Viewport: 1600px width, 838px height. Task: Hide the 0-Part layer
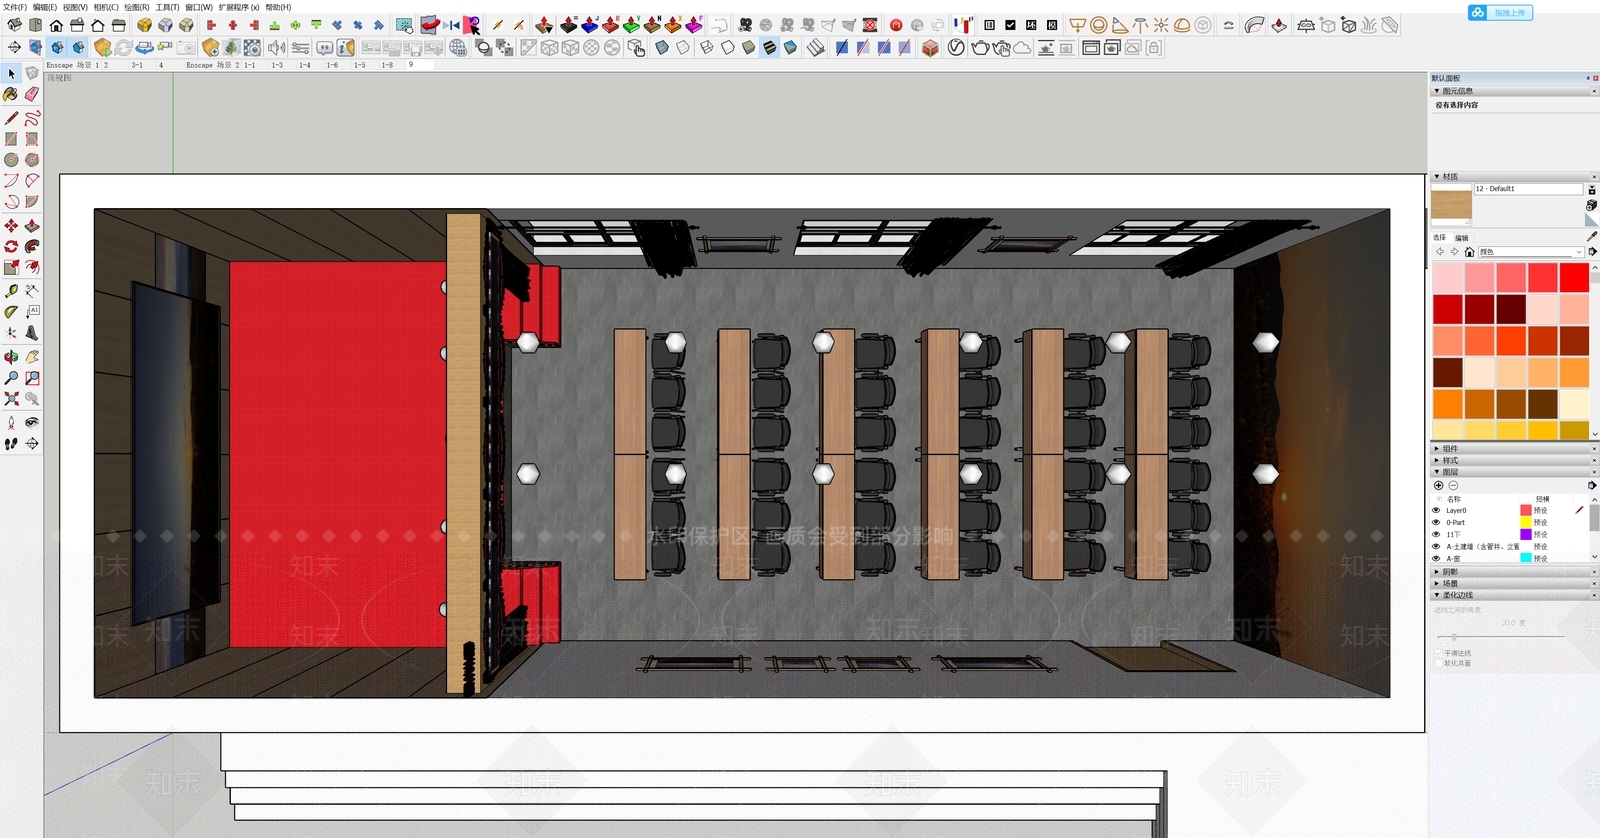pyautogui.click(x=1437, y=522)
